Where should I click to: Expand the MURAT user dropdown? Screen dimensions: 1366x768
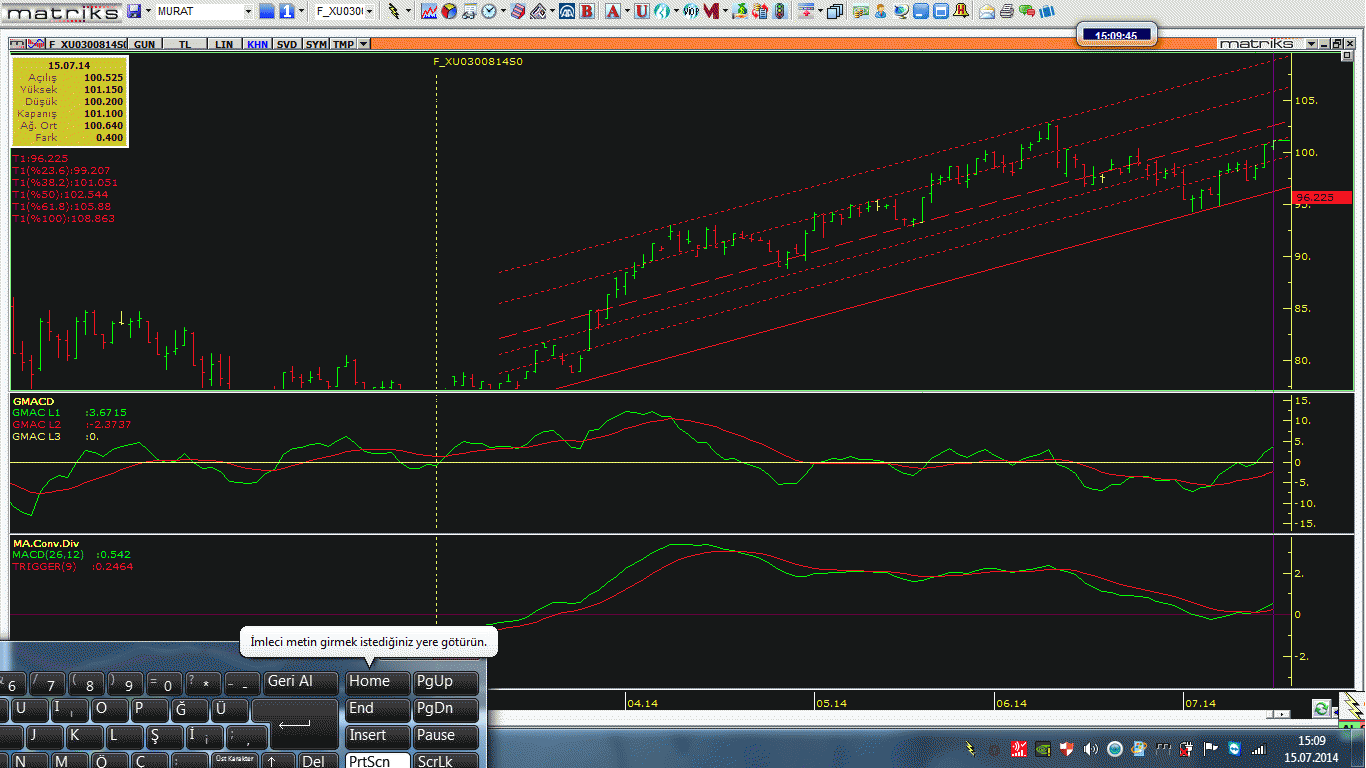[x=249, y=12]
